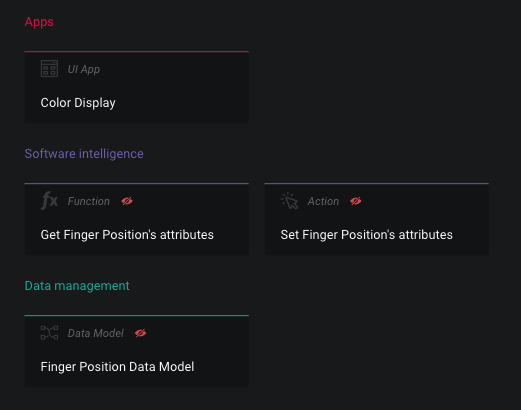Image resolution: width=521 pixels, height=410 pixels.
Task: Toggle hidden eye on Action card
Action: 356,201
